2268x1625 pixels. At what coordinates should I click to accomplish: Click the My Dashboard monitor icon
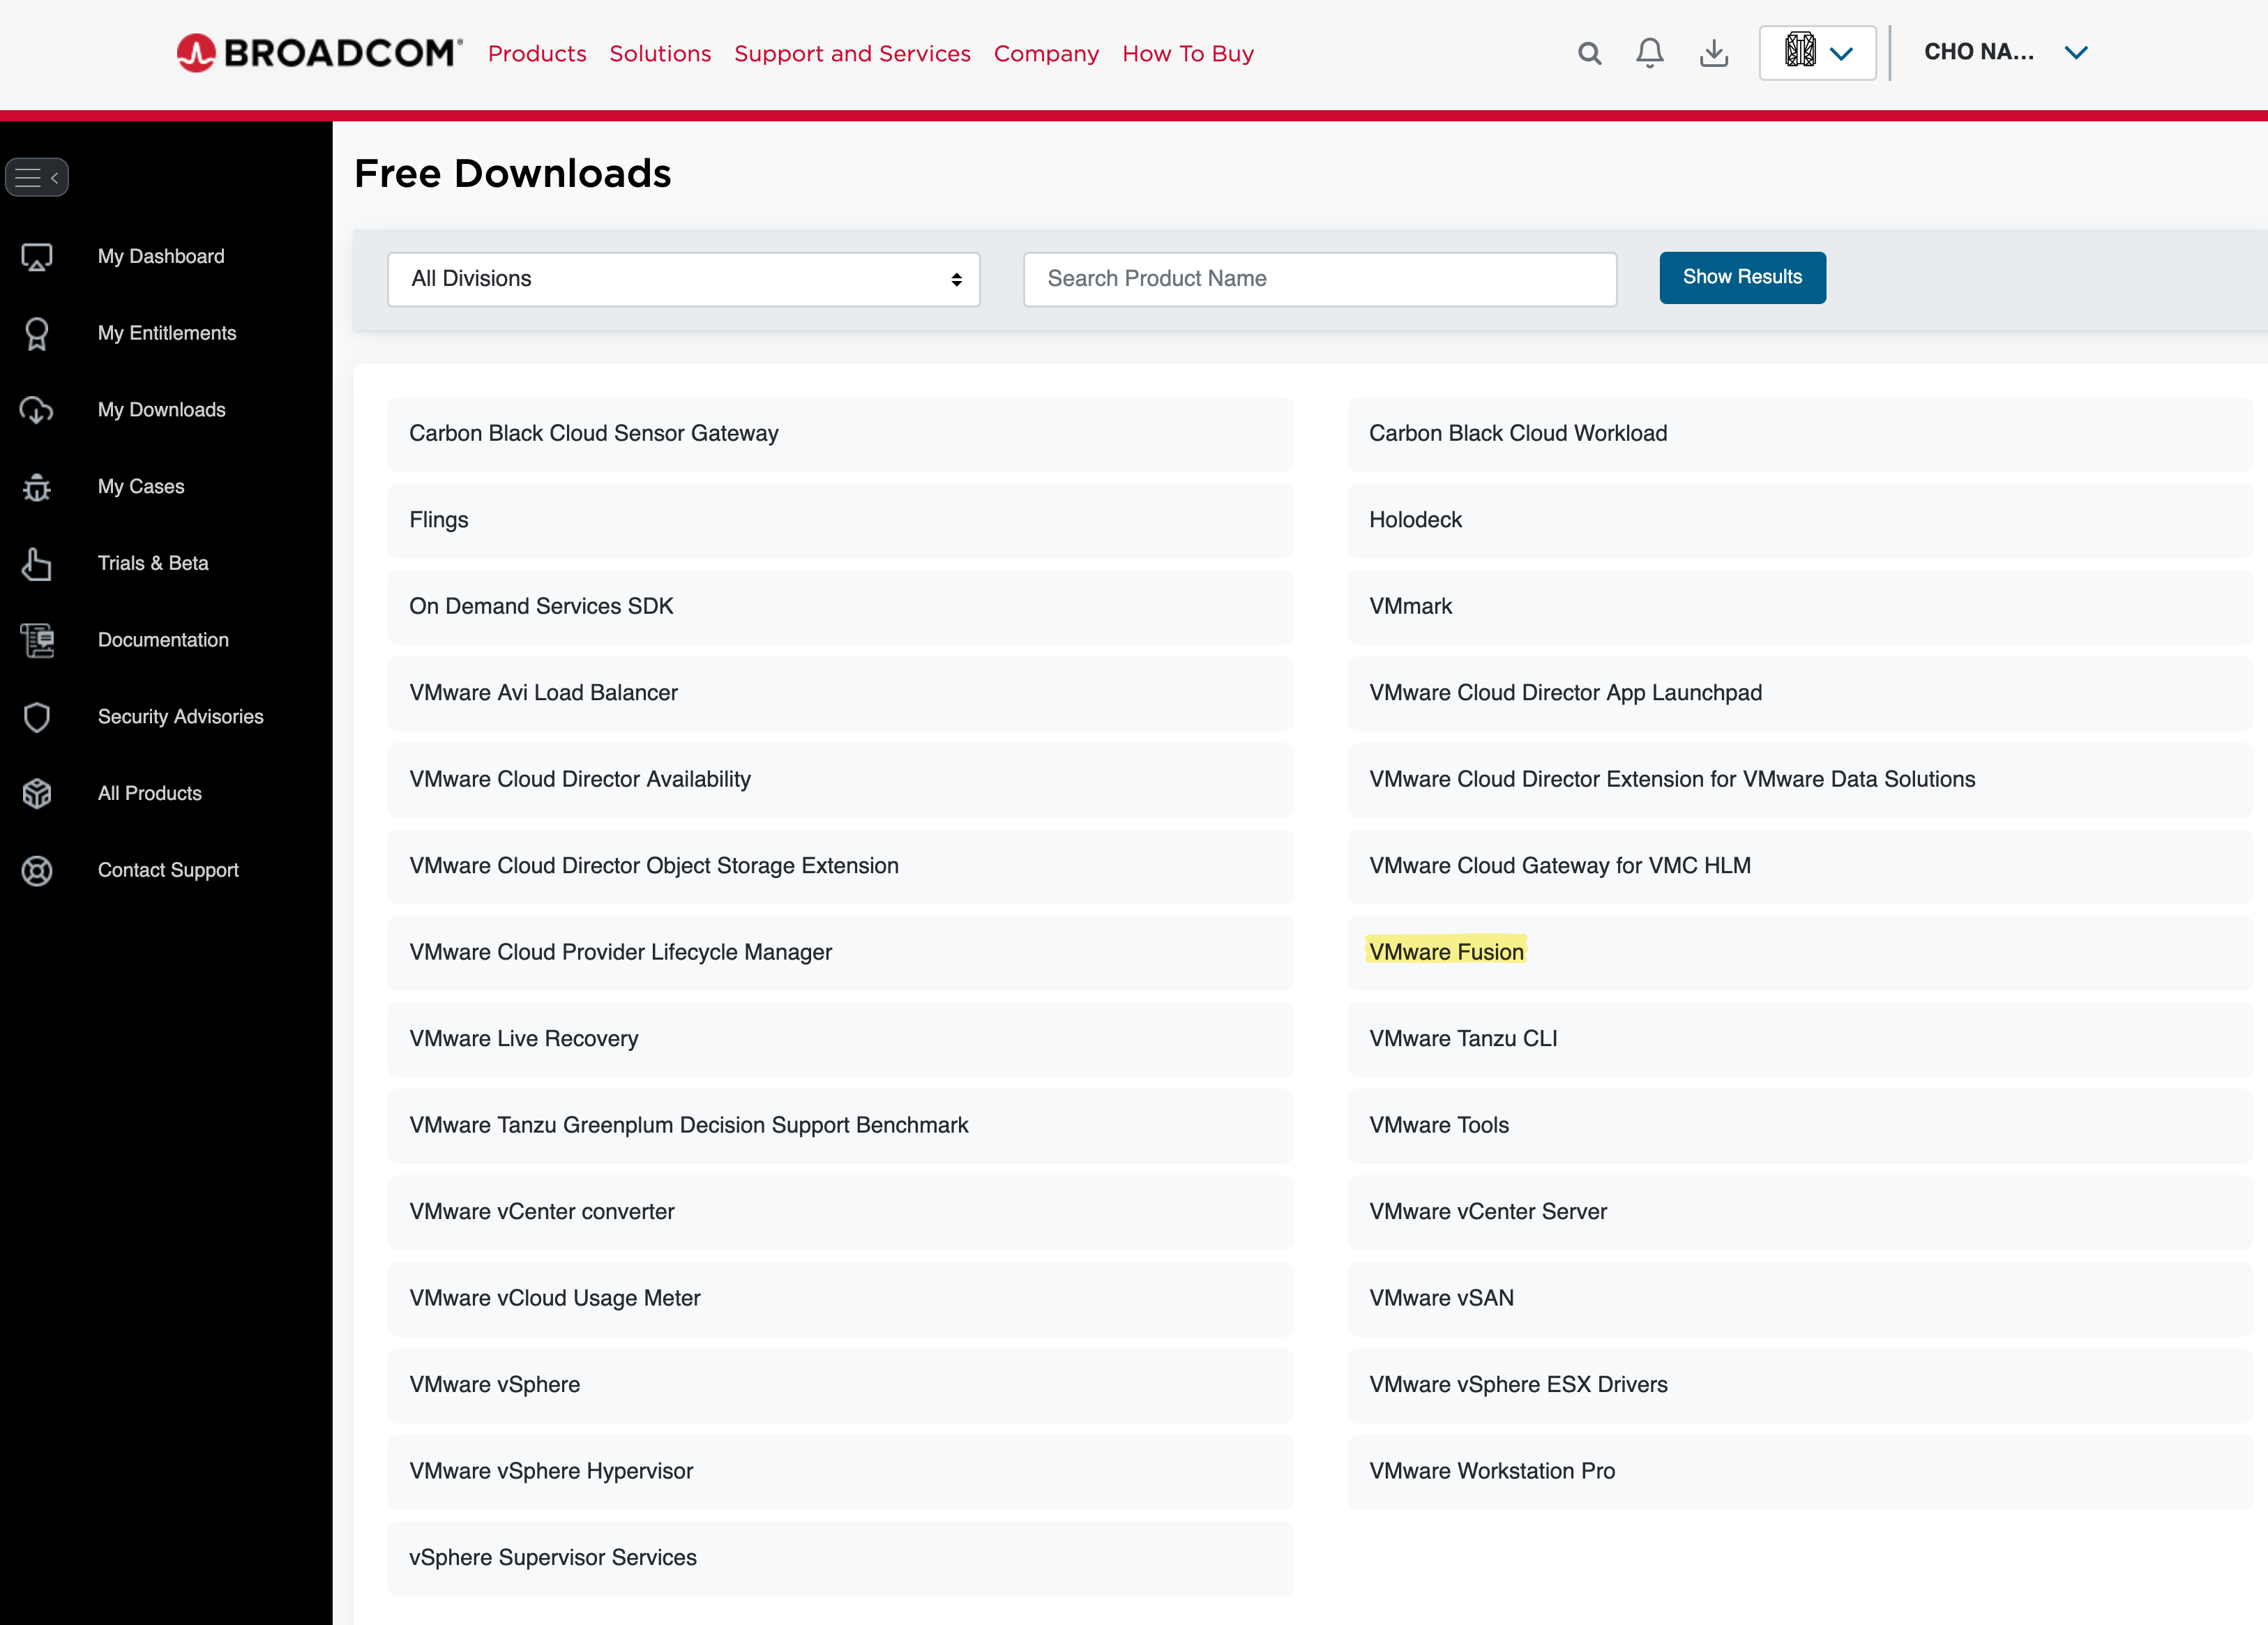pos(37,257)
